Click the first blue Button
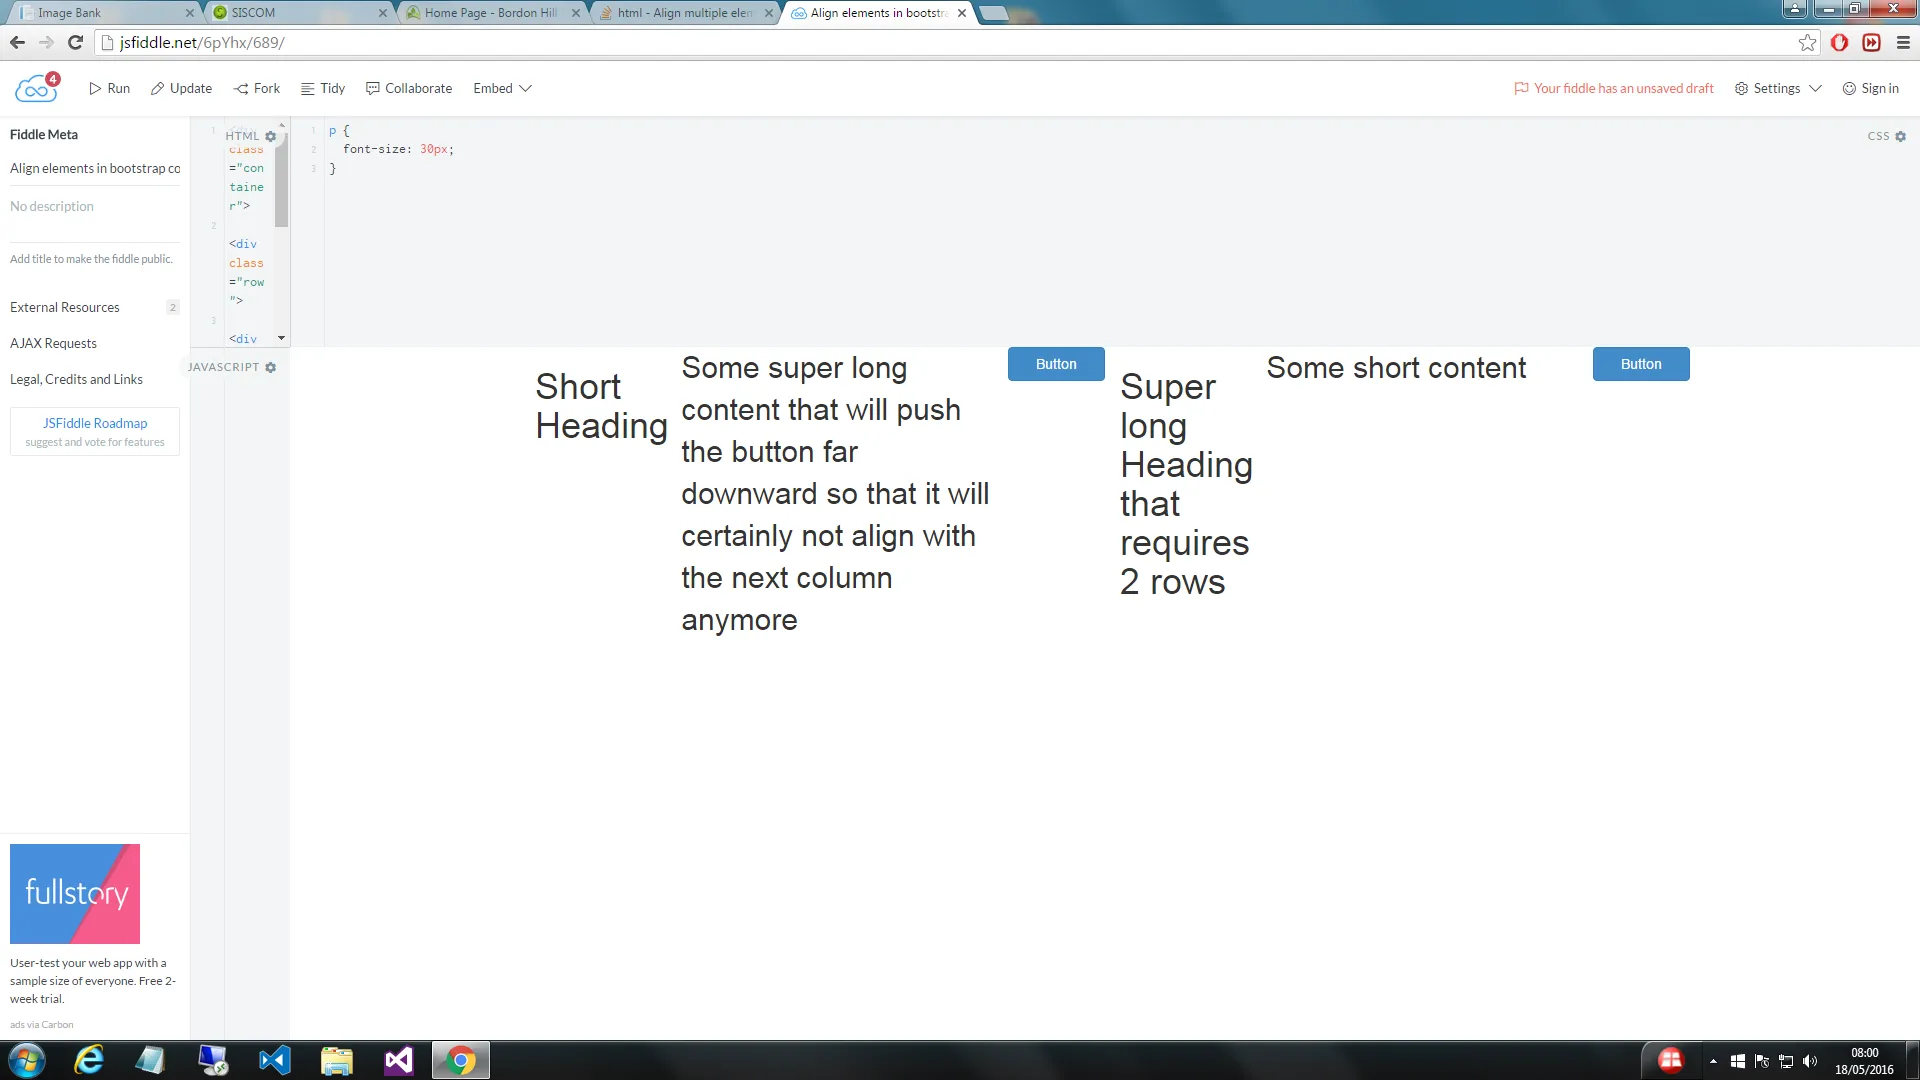Image resolution: width=1920 pixels, height=1080 pixels. click(x=1056, y=364)
